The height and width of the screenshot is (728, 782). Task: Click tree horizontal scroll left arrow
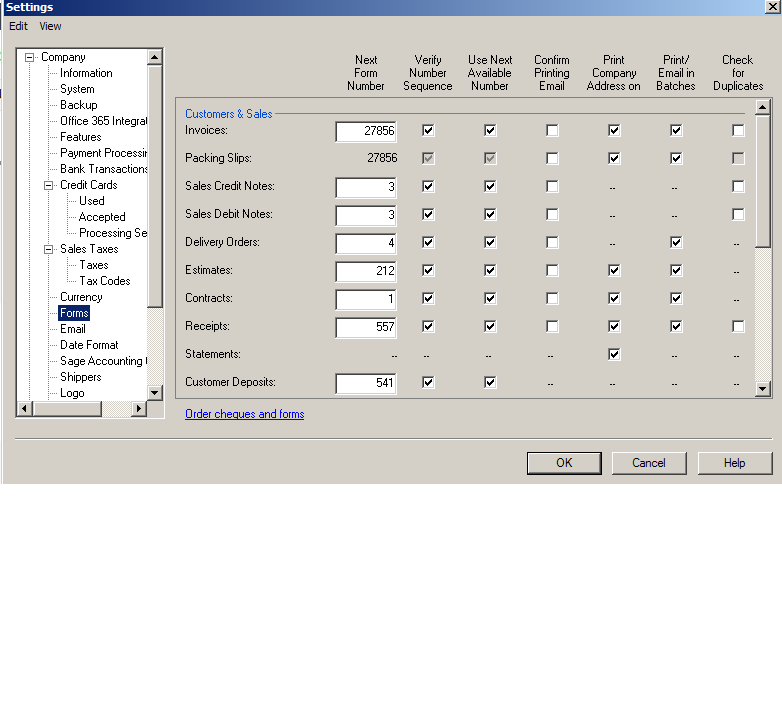click(24, 408)
